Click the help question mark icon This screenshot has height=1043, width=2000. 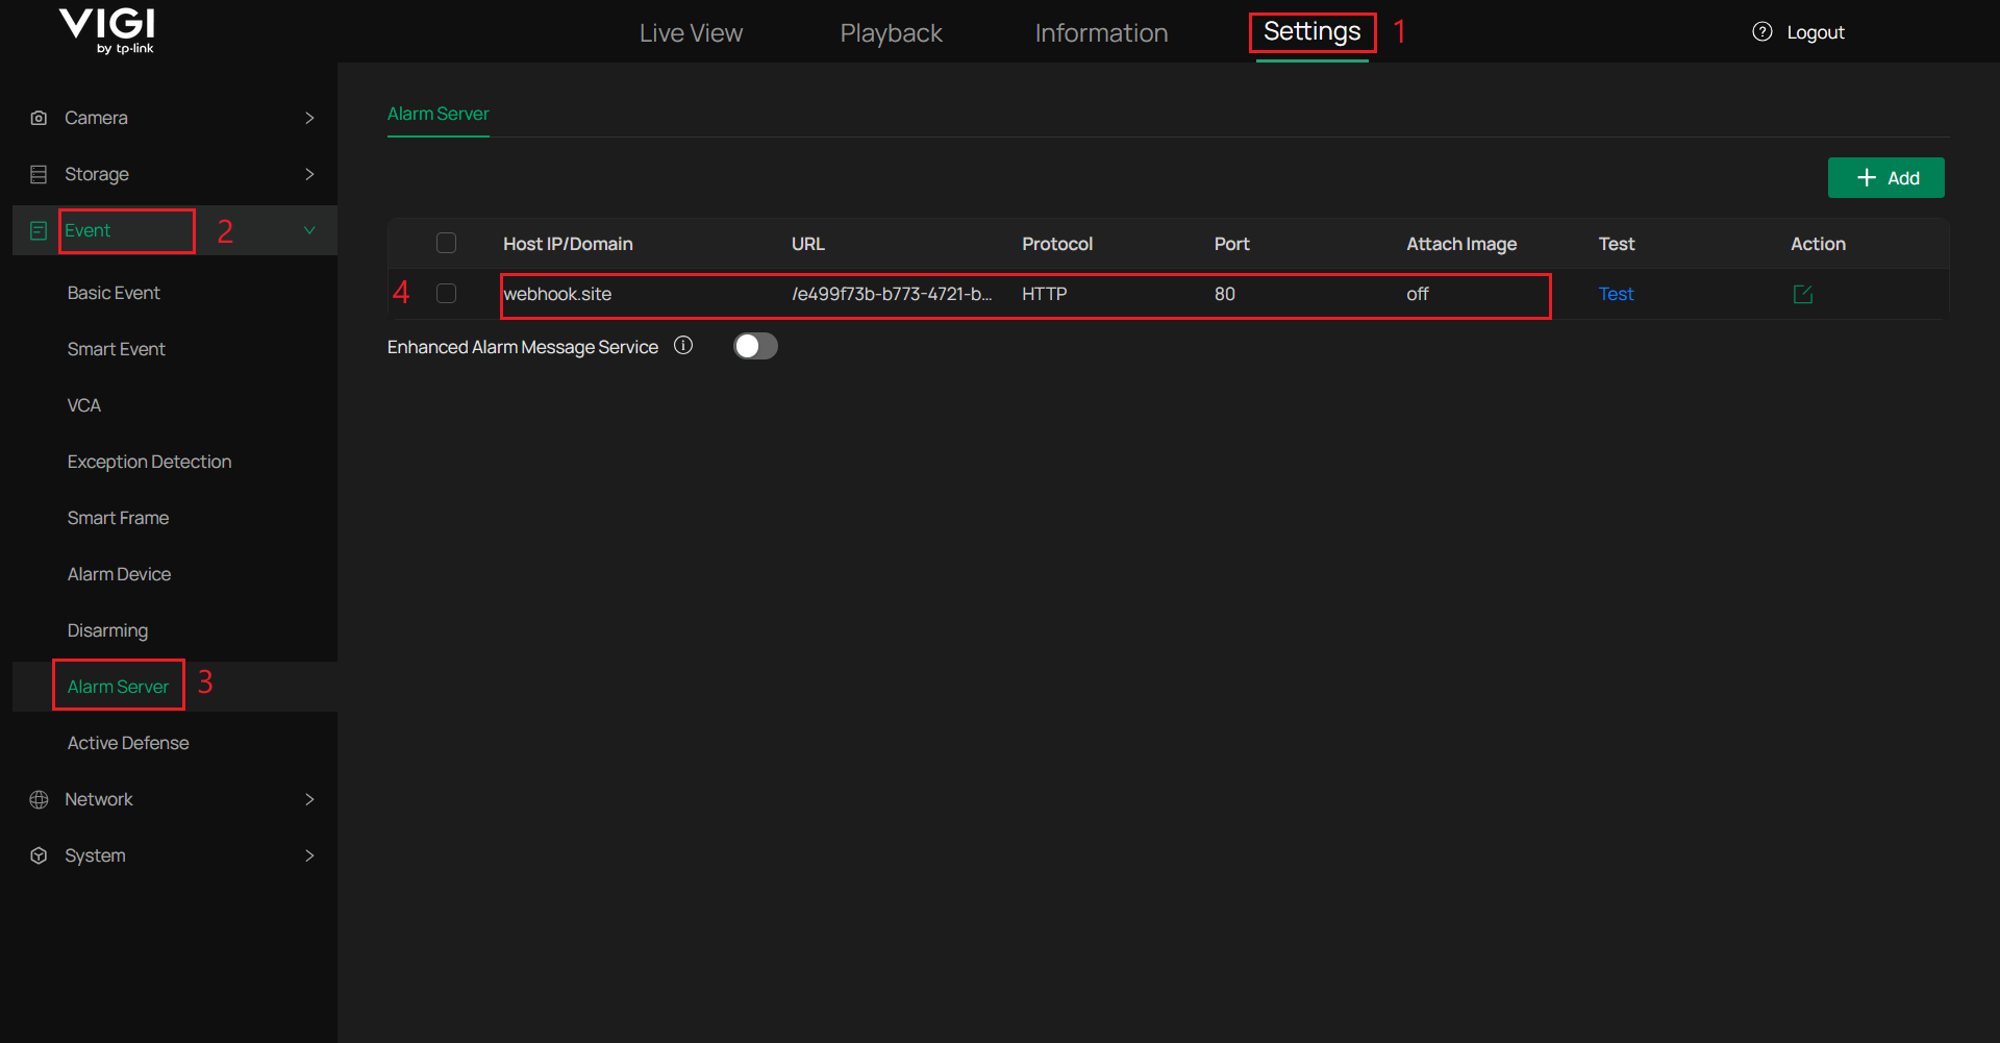click(x=1762, y=32)
